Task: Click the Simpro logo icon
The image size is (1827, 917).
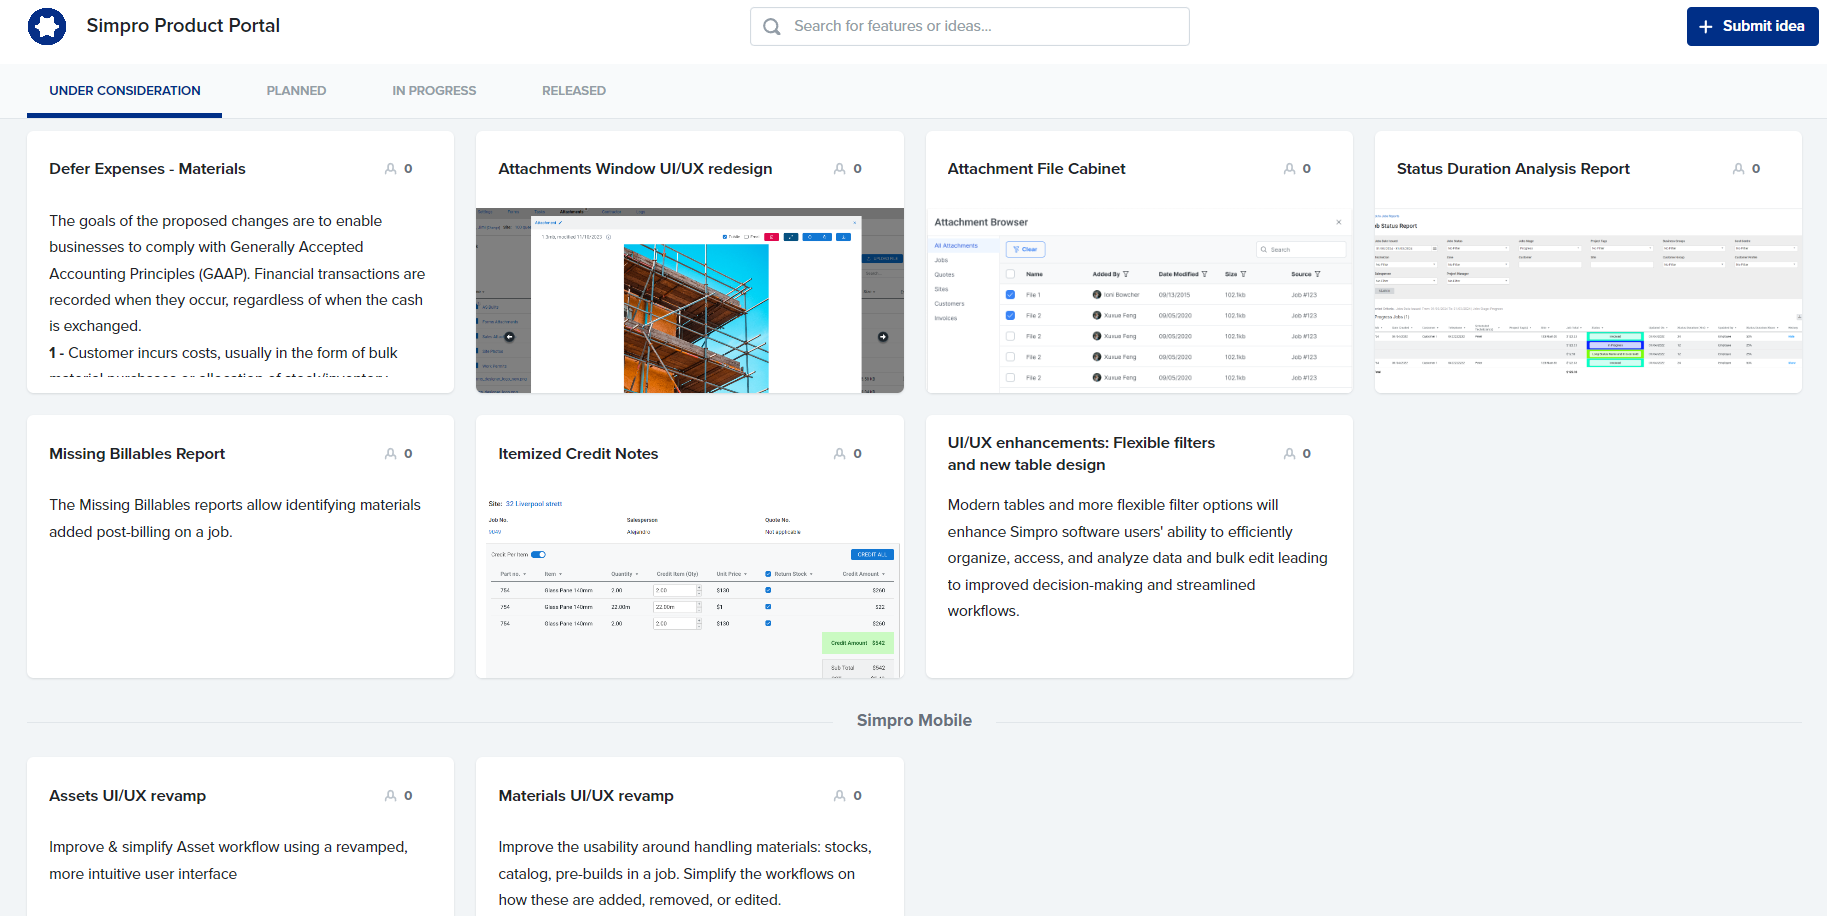Action: pyautogui.click(x=47, y=26)
